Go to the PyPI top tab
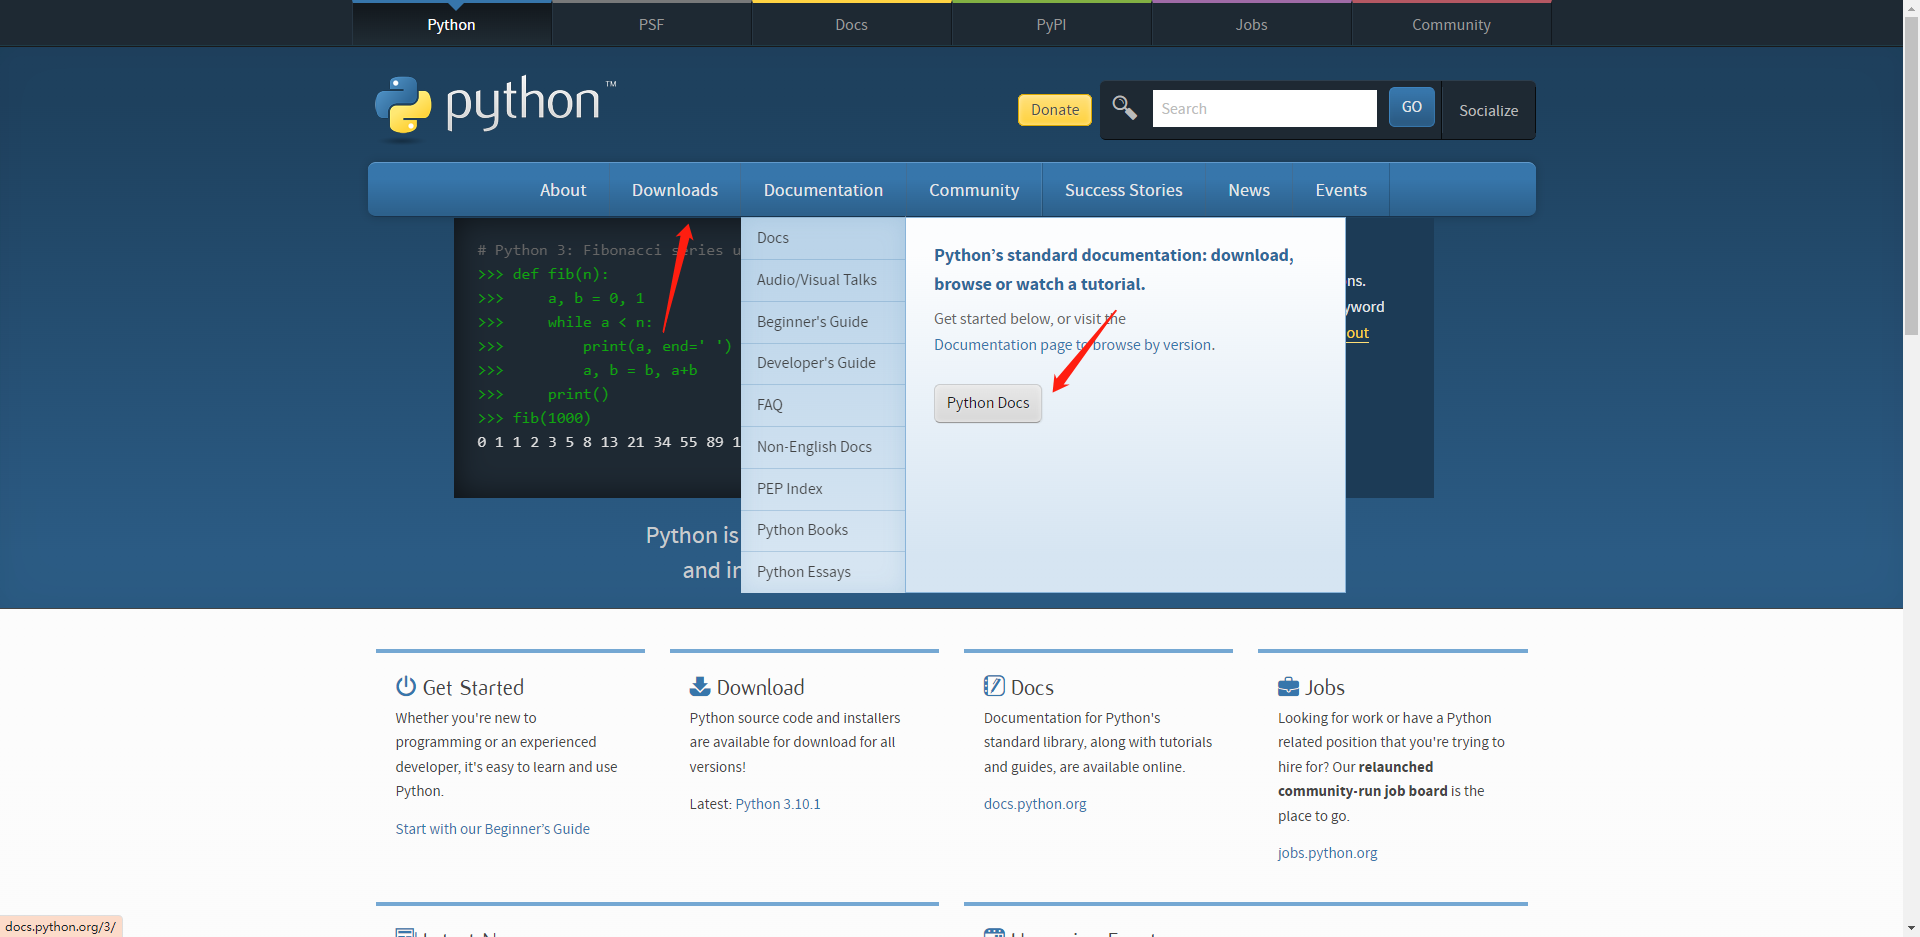Viewport: 1920px width, 937px height. 1052,24
